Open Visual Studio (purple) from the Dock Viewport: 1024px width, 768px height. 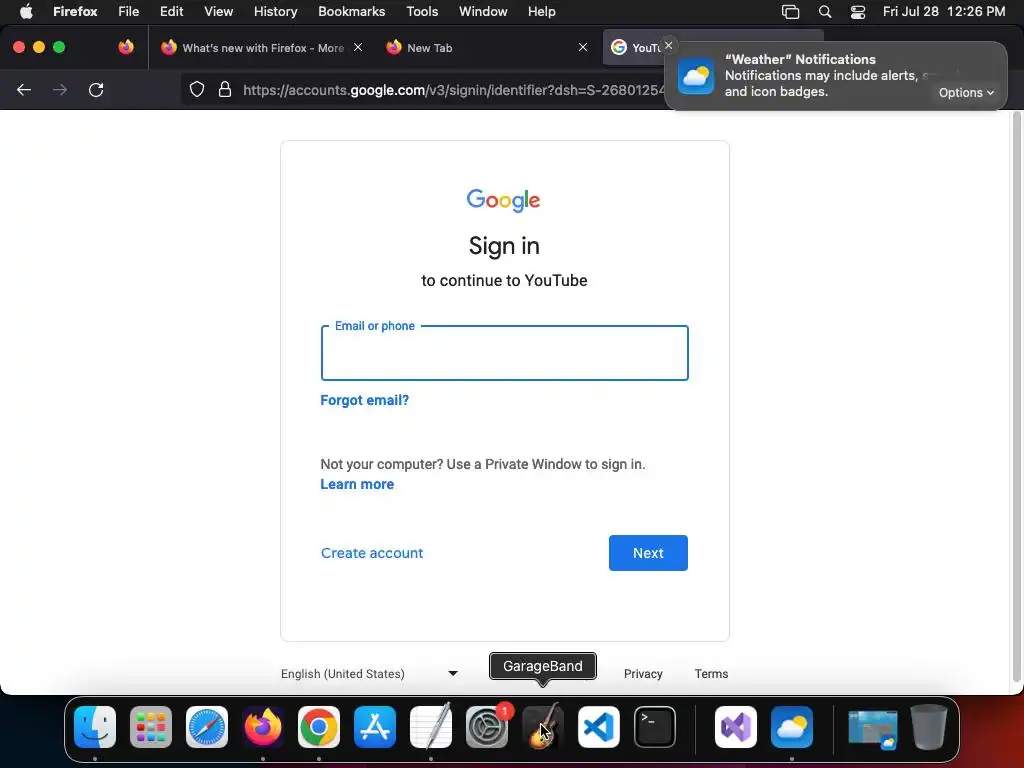[736, 727]
